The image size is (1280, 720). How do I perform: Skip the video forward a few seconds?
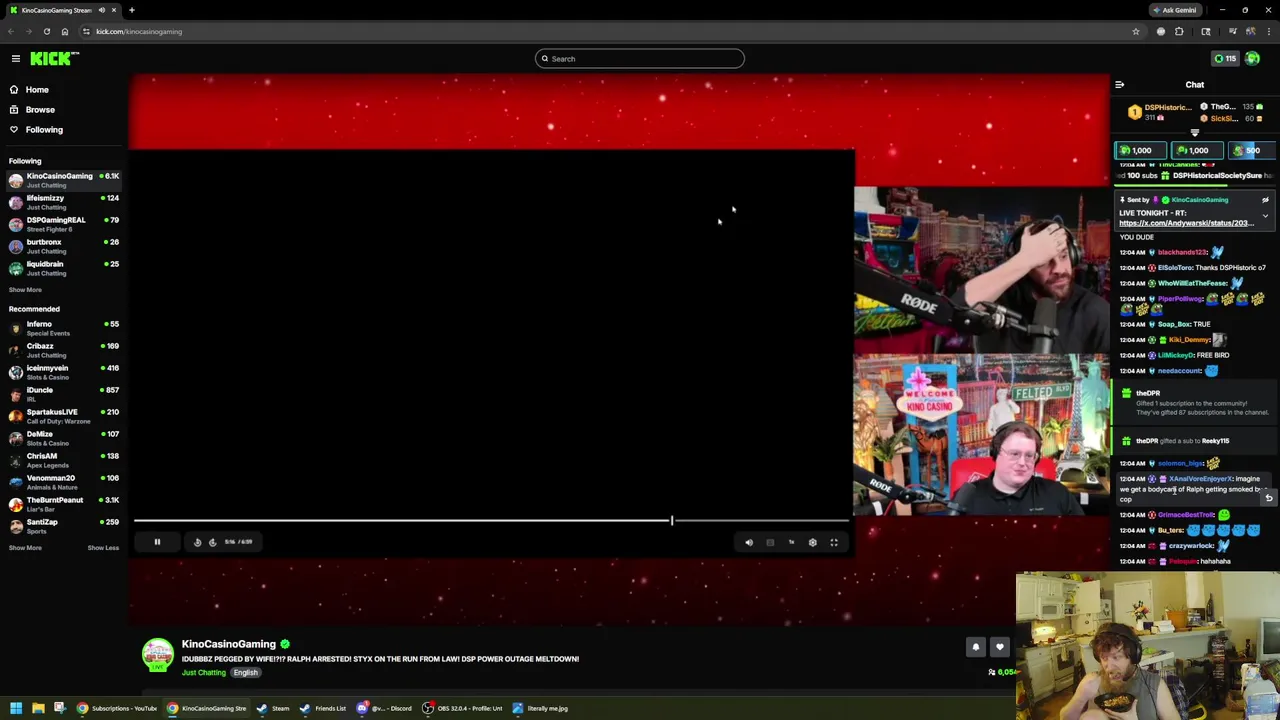[x=212, y=542]
